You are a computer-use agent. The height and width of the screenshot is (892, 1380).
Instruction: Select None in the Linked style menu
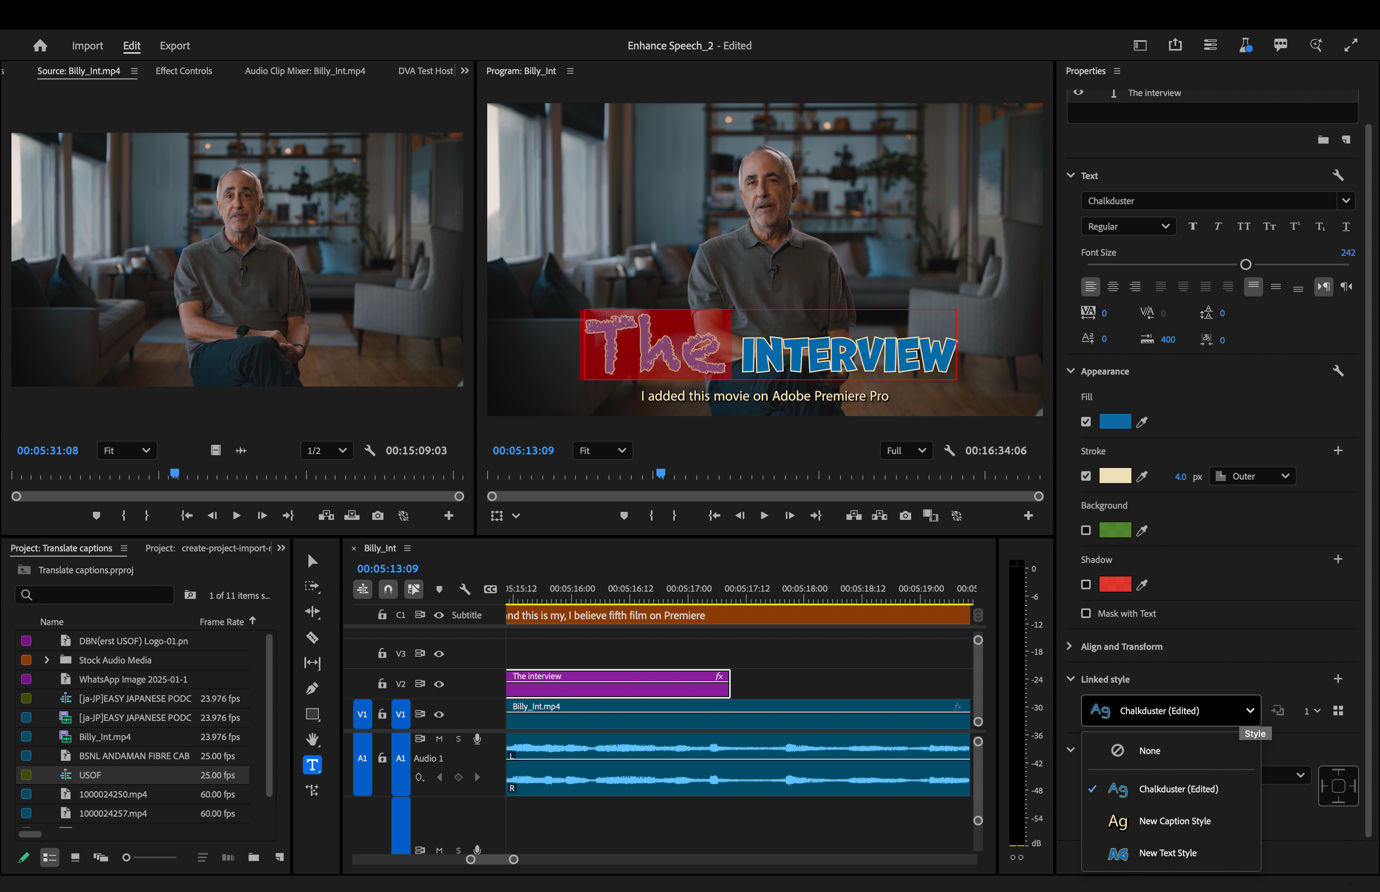point(1148,750)
